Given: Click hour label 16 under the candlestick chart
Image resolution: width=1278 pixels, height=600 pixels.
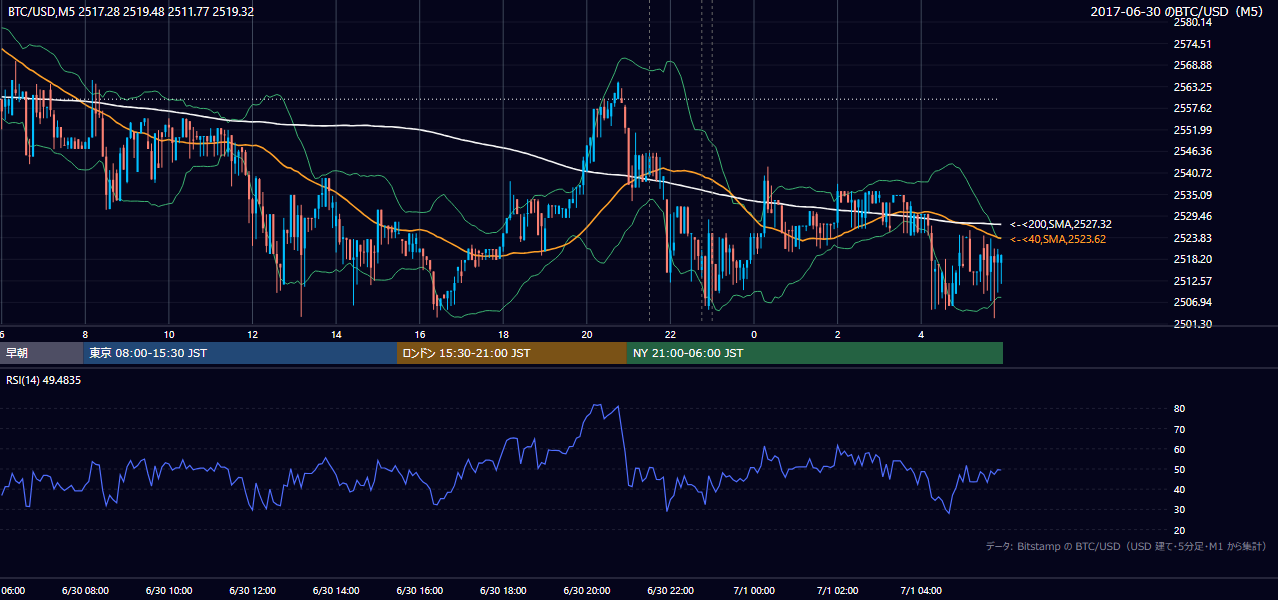Looking at the screenshot, I should [420, 334].
